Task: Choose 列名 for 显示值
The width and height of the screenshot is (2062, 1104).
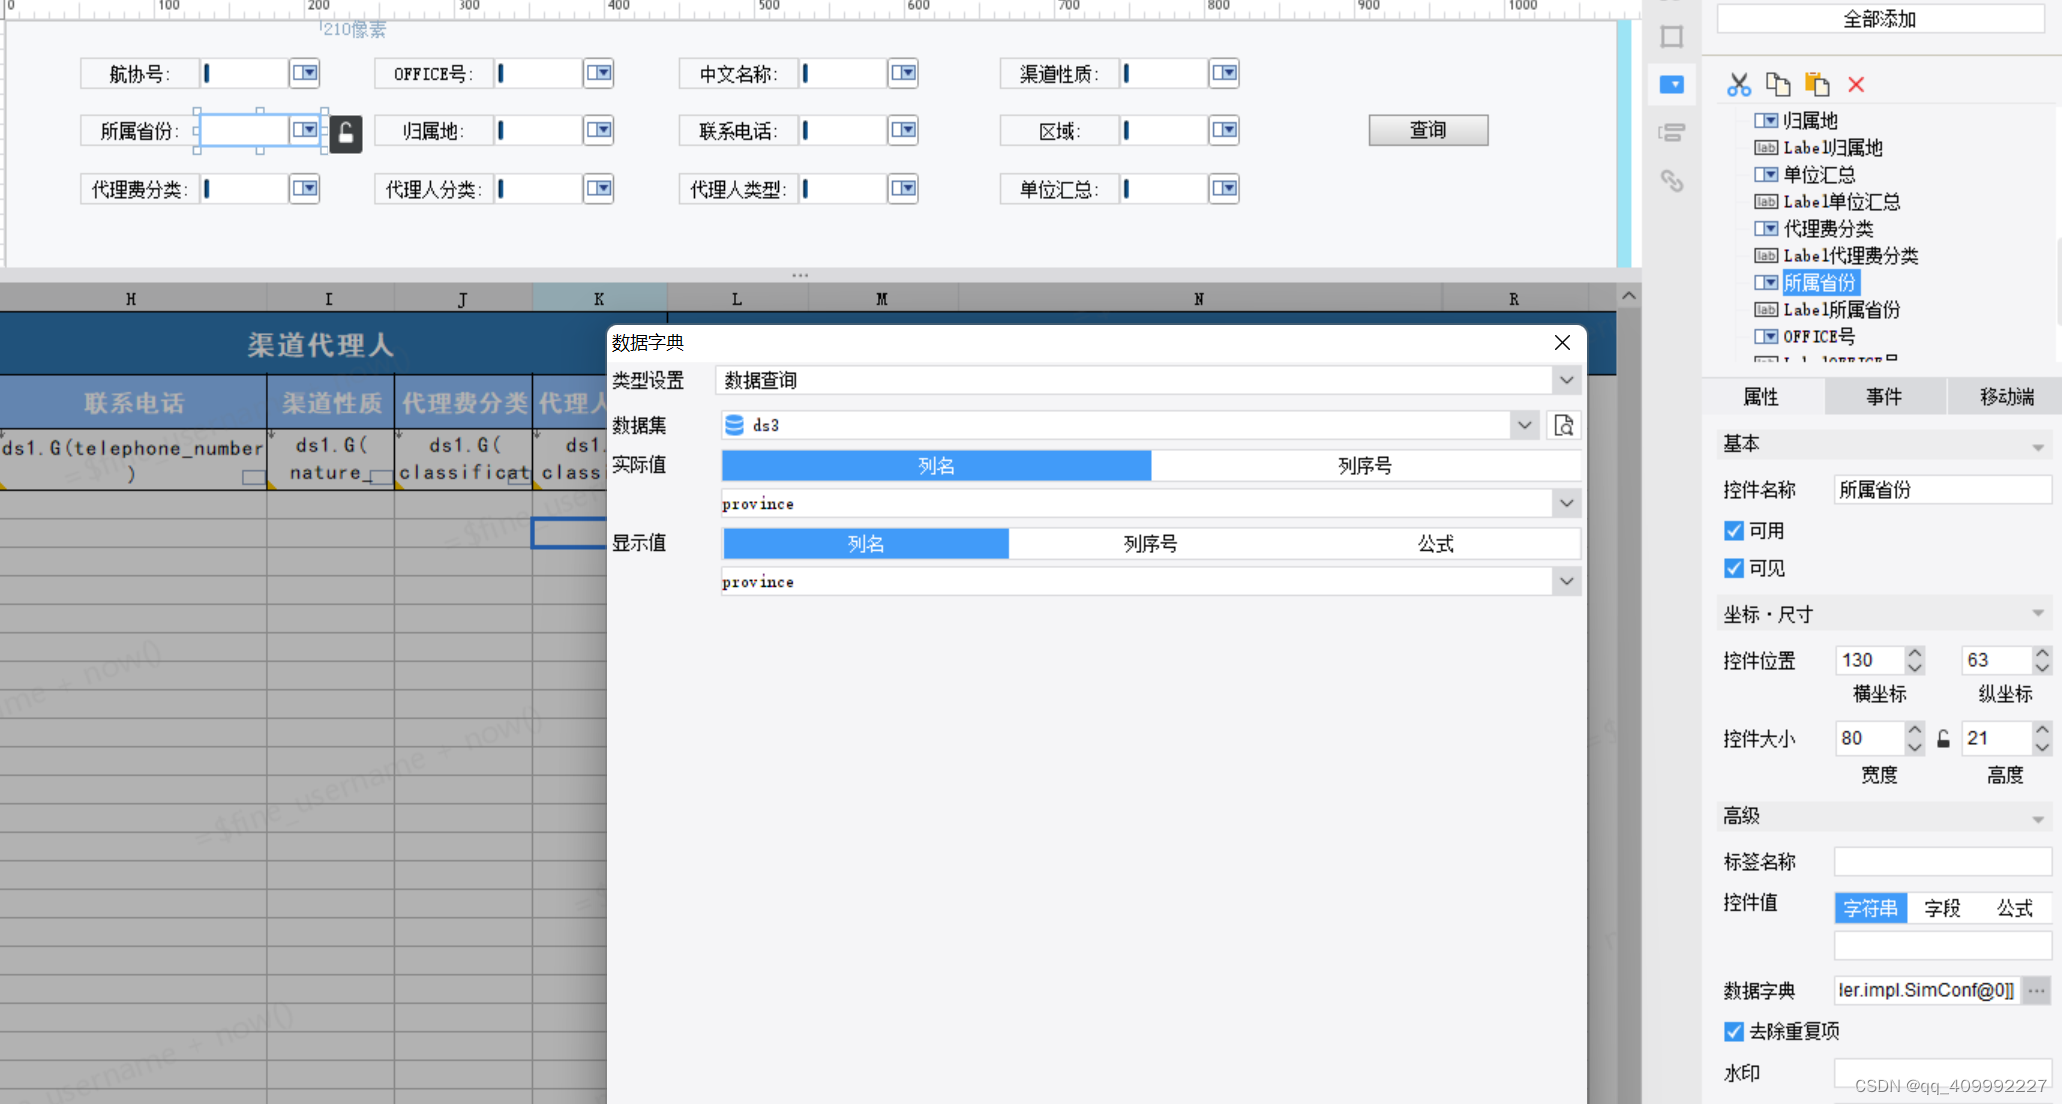Action: (x=866, y=544)
